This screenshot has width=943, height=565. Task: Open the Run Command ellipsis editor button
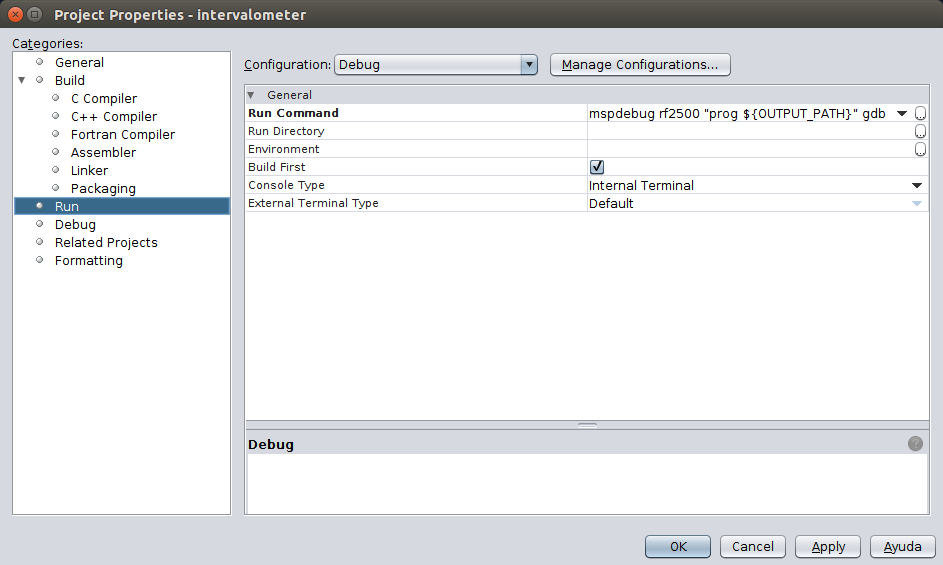(x=920, y=114)
